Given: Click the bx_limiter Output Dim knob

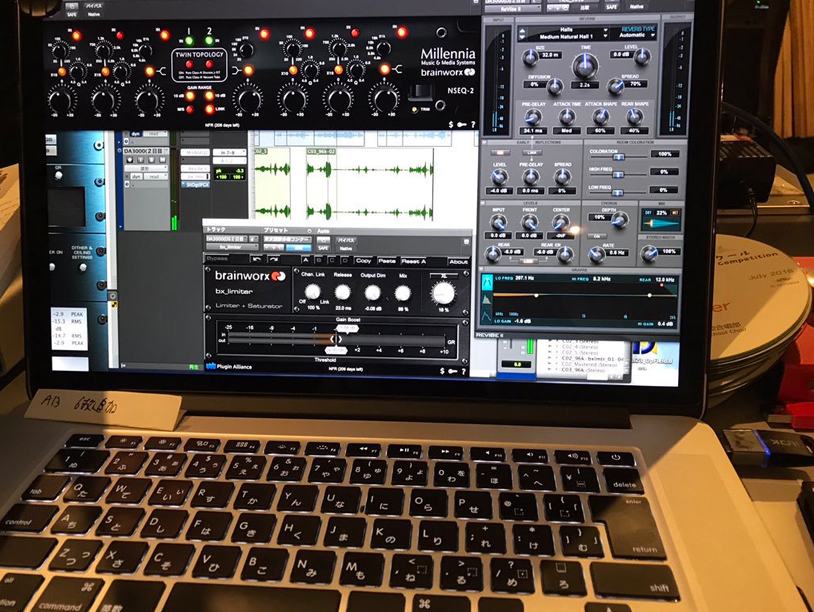Looking at the screenshot, I should (x=372, y=293).
